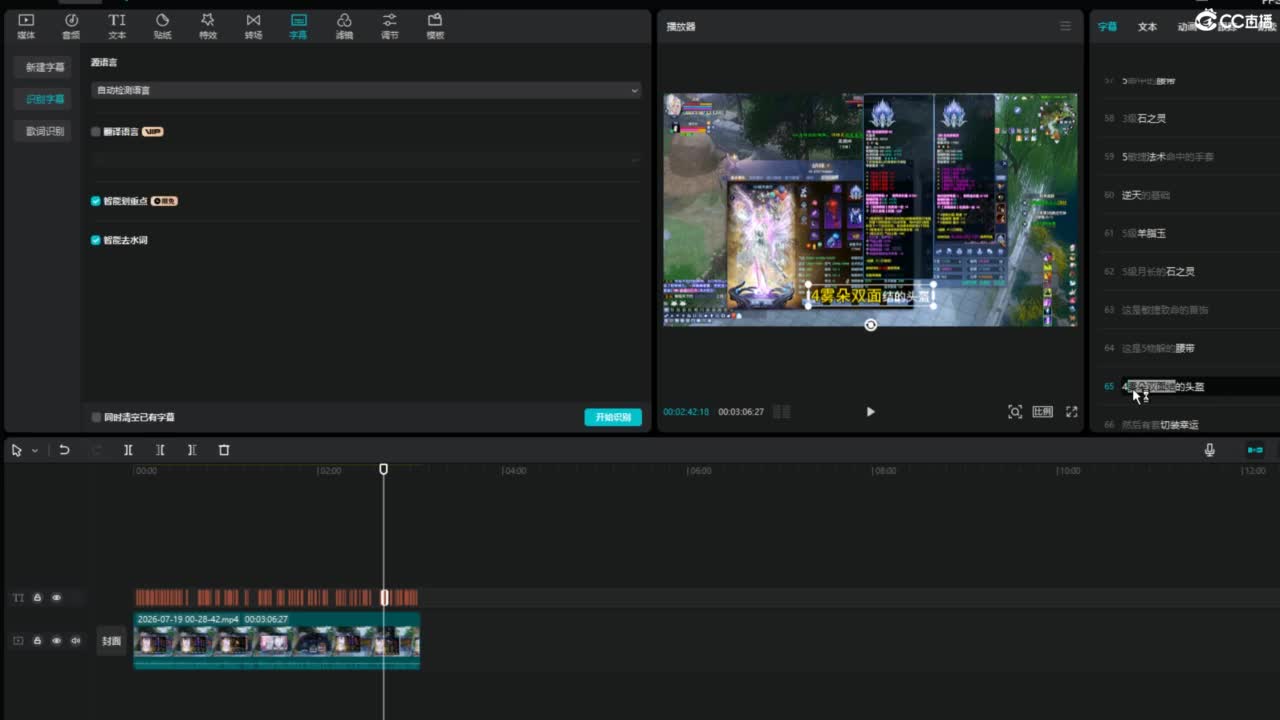Open the 特效 effects panel

[x=207, y=26]
